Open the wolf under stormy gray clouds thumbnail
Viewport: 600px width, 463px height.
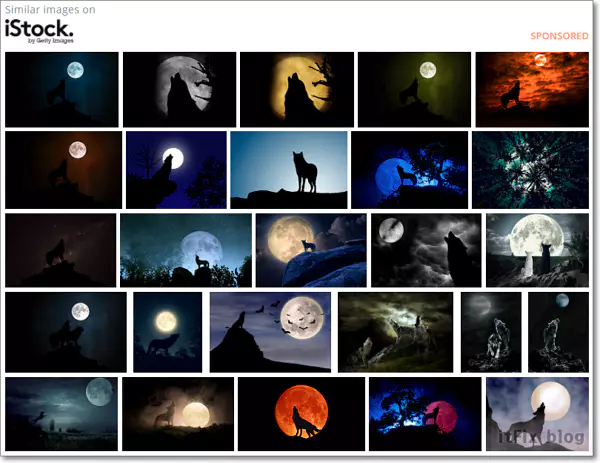pos(426,250)
